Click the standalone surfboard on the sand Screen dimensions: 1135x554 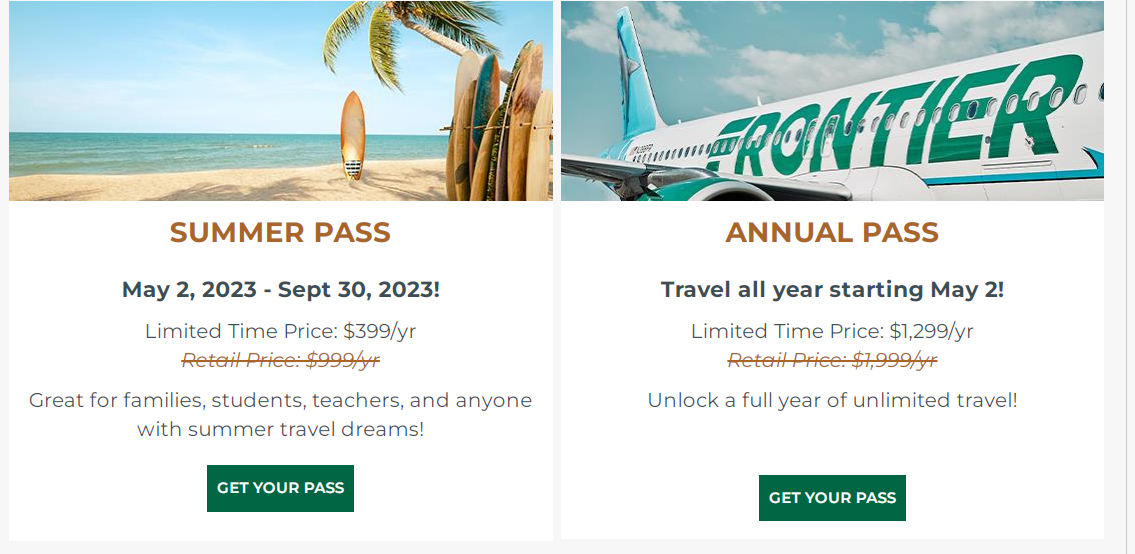pyautogui.click(x=353, y=135)
